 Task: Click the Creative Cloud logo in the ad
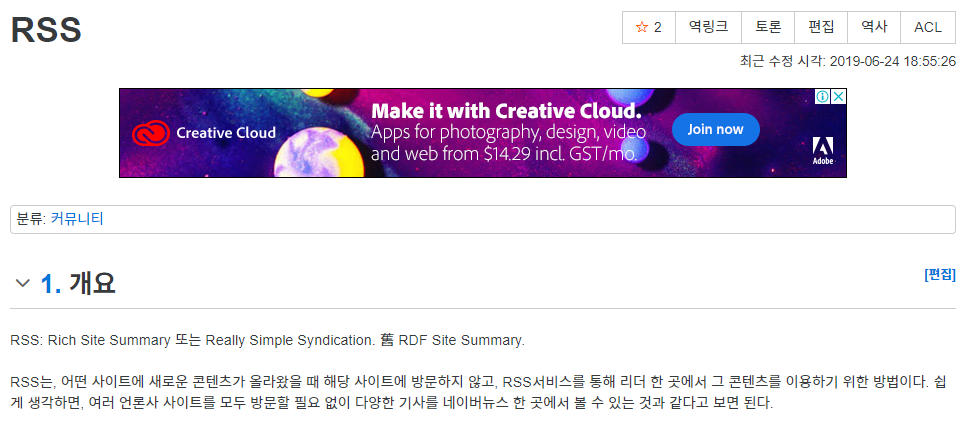(204, 133)
